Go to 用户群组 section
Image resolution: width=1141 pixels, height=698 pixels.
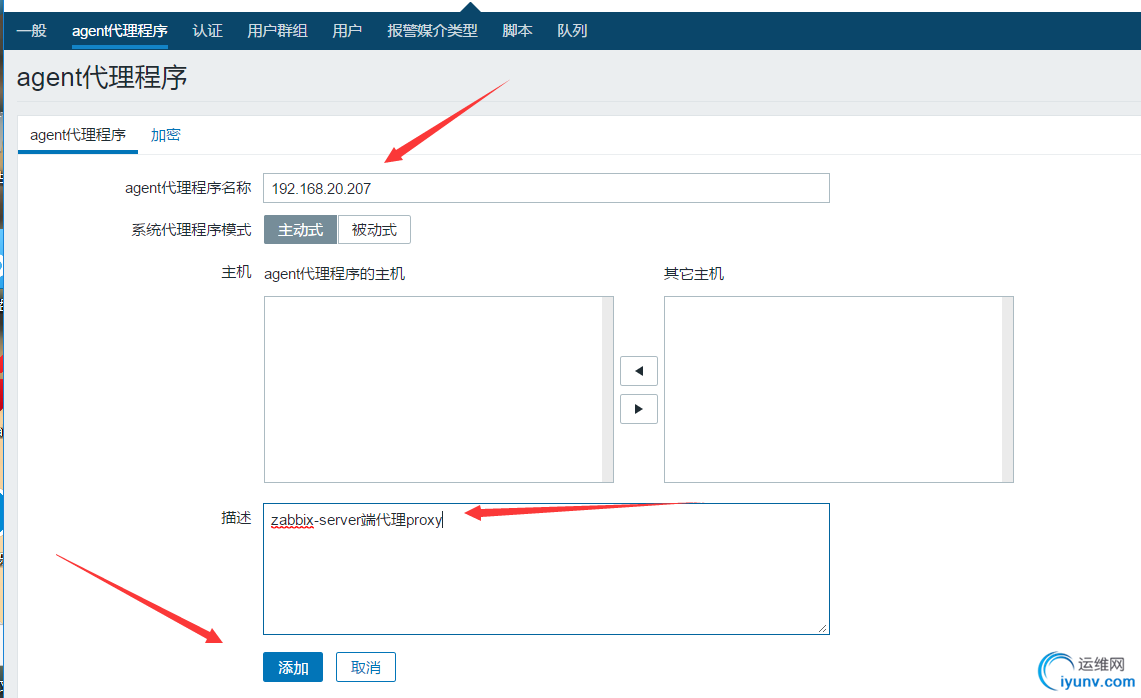tap(277, 31)
